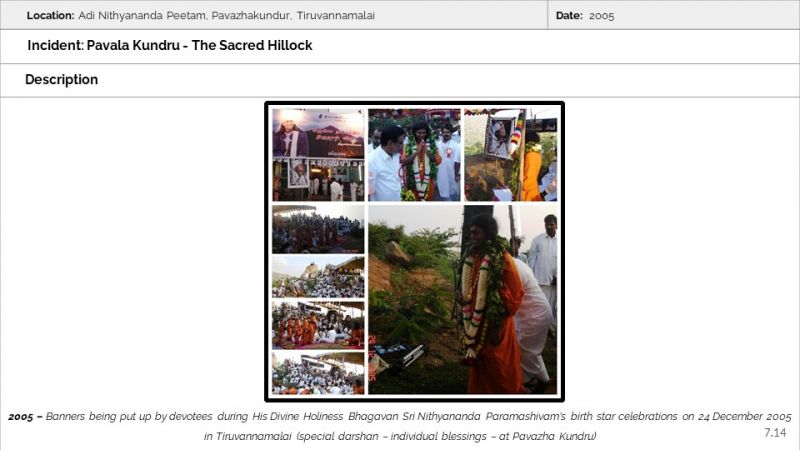Click the bold 2005 in caption
The image size is (800, 450).
(21, 417)
